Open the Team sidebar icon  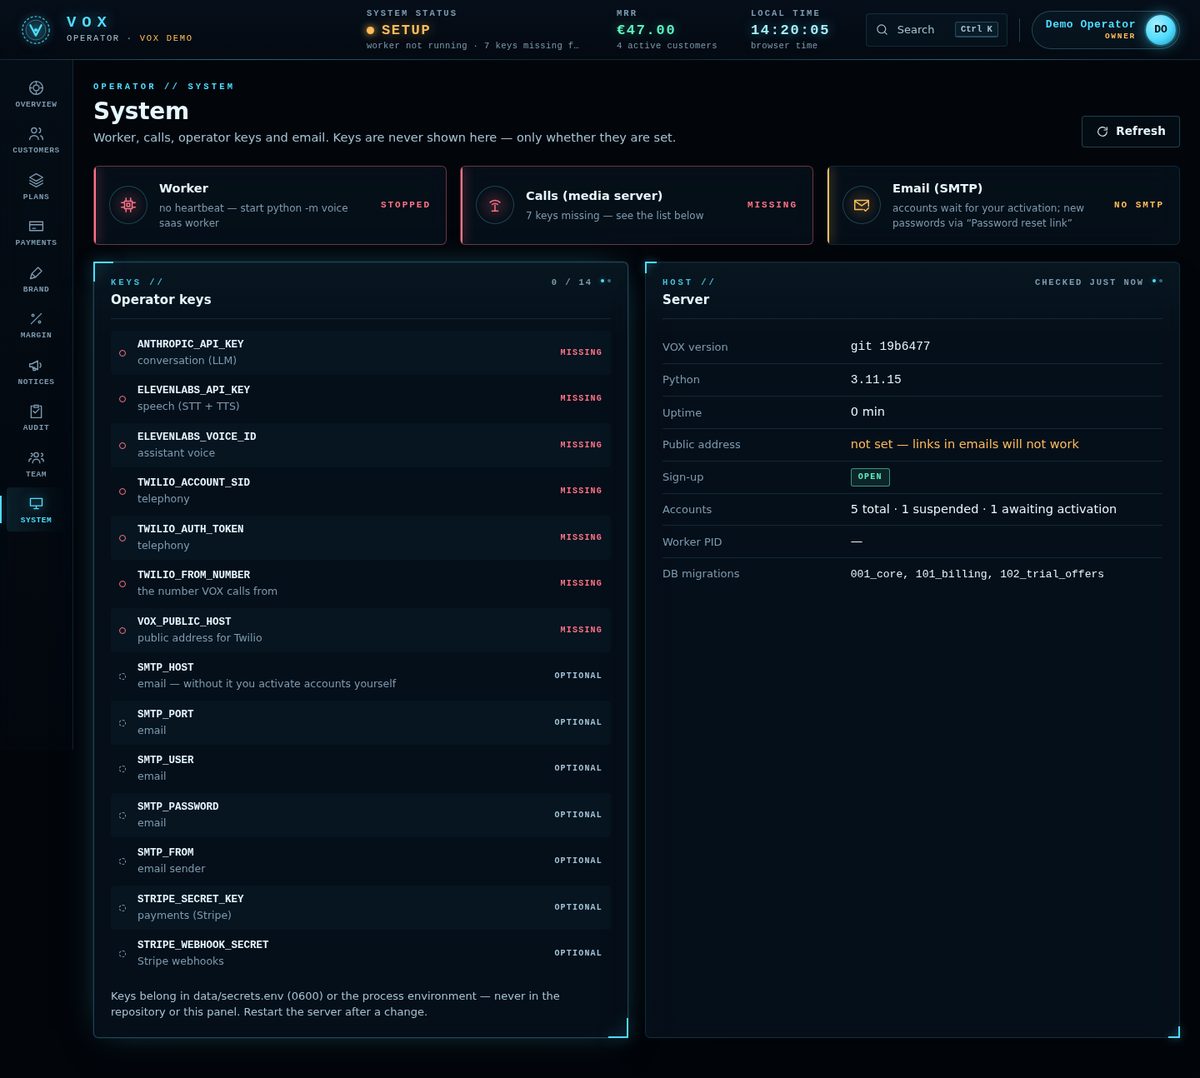click(x=36, y=458)
